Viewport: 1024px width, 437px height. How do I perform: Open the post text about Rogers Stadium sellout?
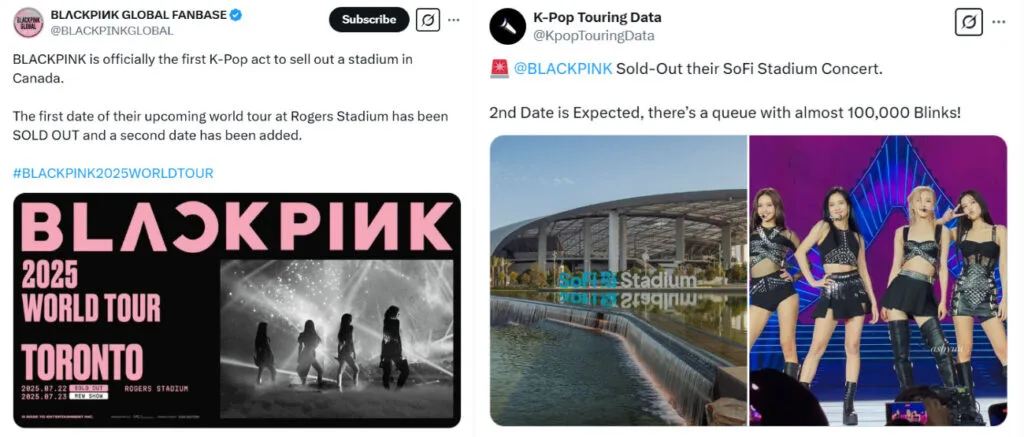coord(230,124)
